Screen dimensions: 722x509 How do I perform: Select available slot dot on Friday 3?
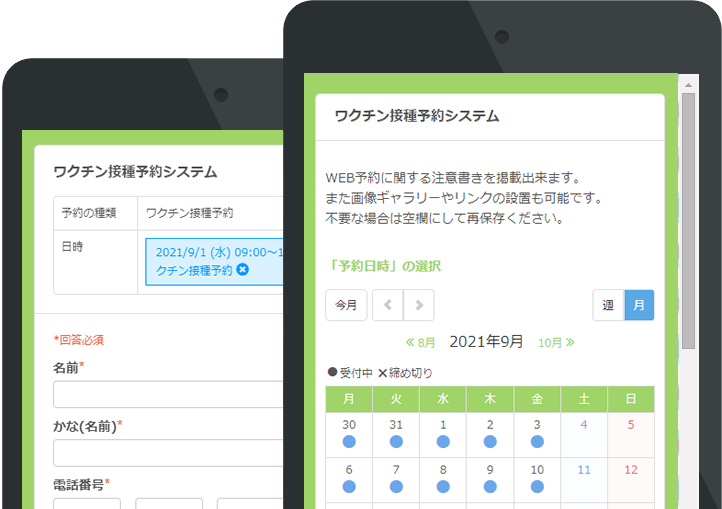tap(537, 441)
